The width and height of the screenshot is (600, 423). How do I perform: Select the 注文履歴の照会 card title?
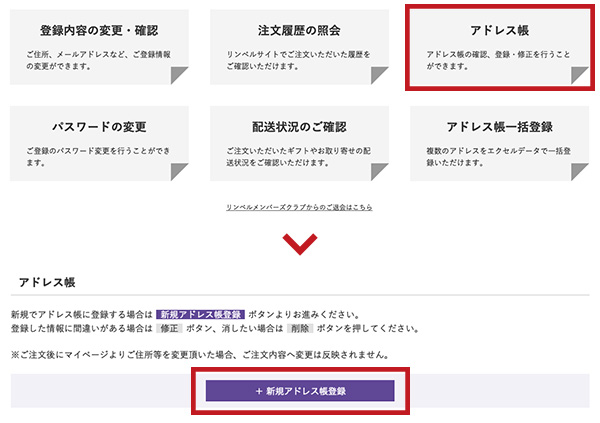coord(299,33)
